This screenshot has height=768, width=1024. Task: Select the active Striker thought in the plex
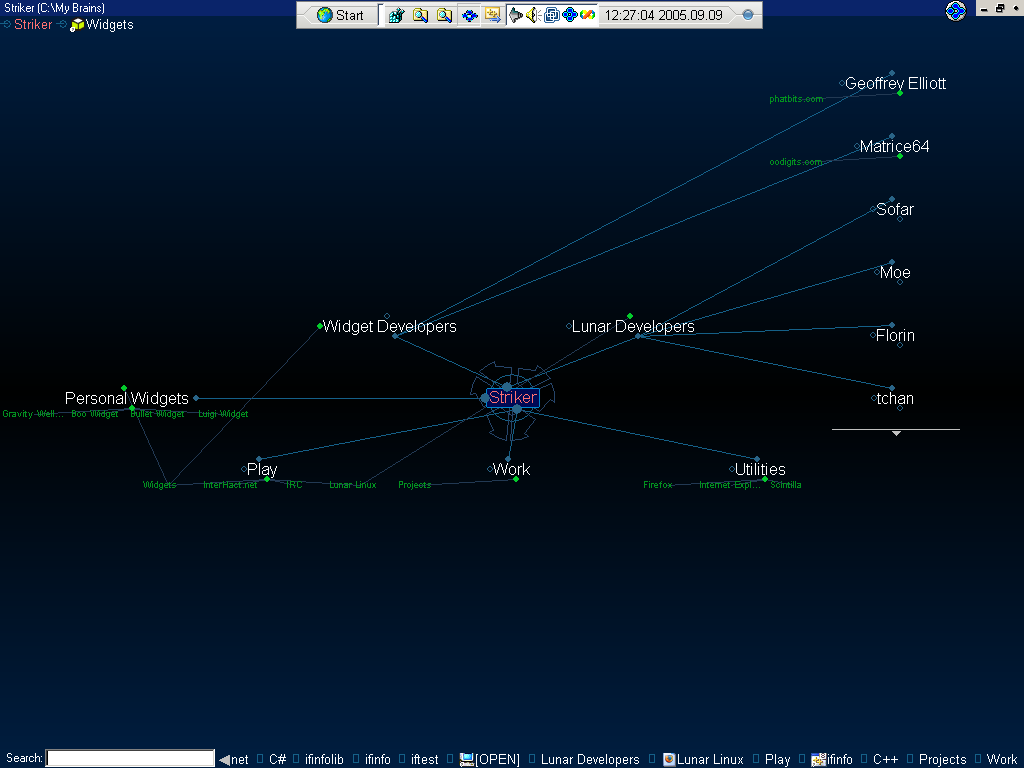point(513,398)
